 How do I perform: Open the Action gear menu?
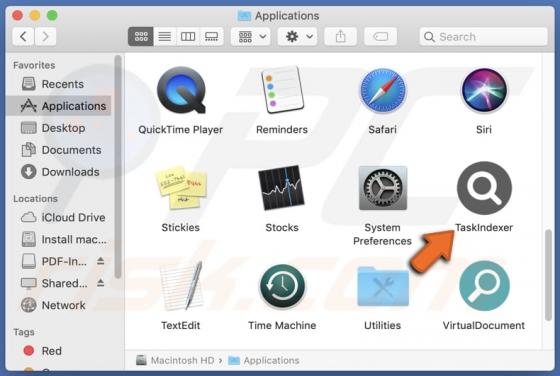point(297,36)
